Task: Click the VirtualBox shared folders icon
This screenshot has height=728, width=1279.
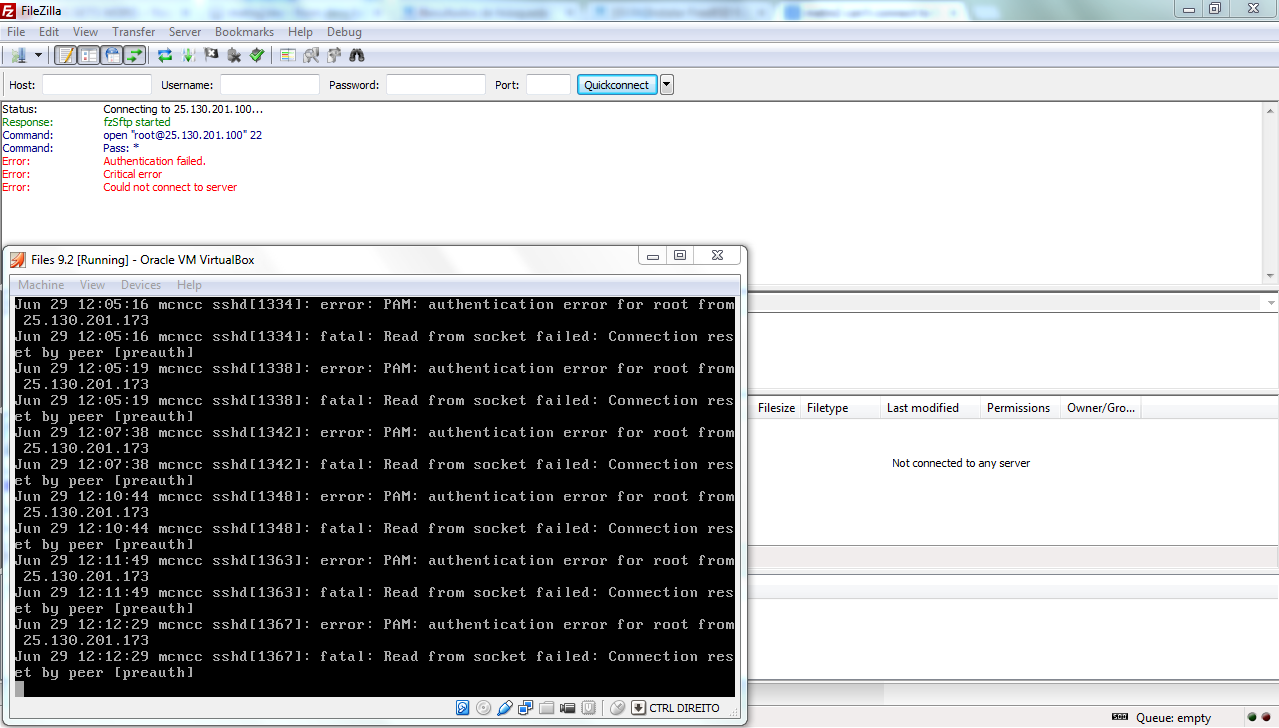Action: 547,708
